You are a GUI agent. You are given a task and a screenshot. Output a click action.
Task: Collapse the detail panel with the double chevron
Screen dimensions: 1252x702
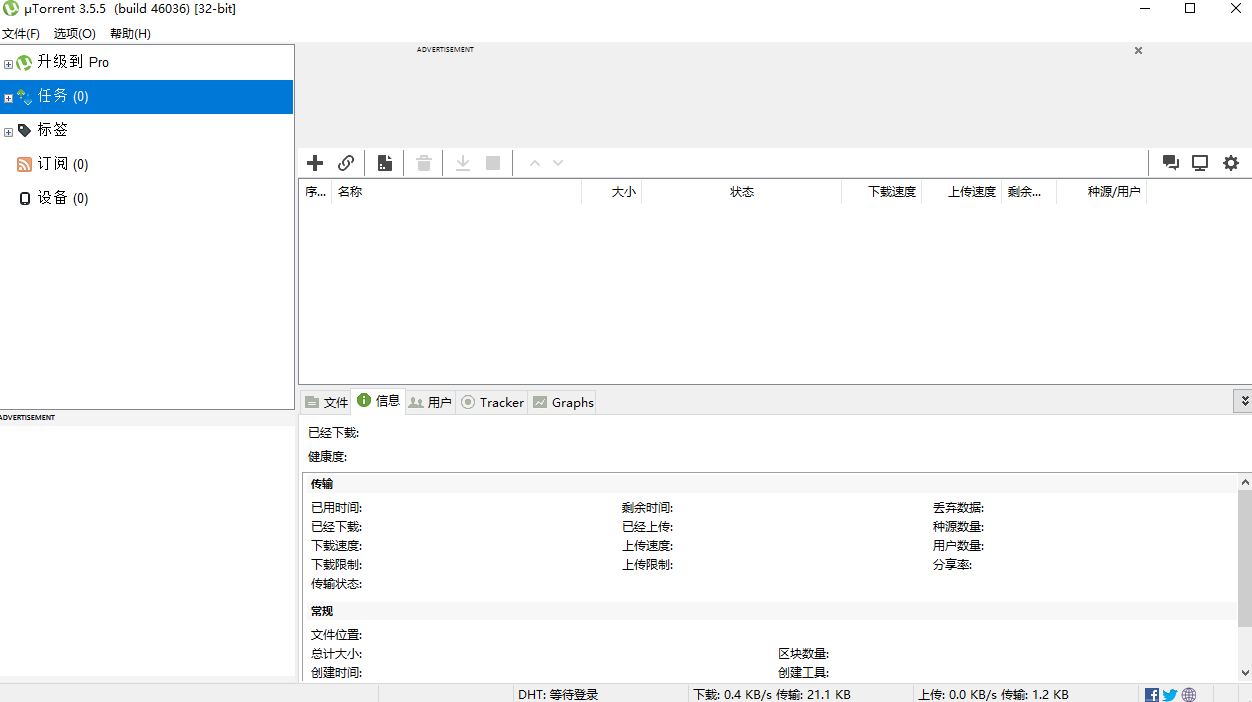(1243, 400)
